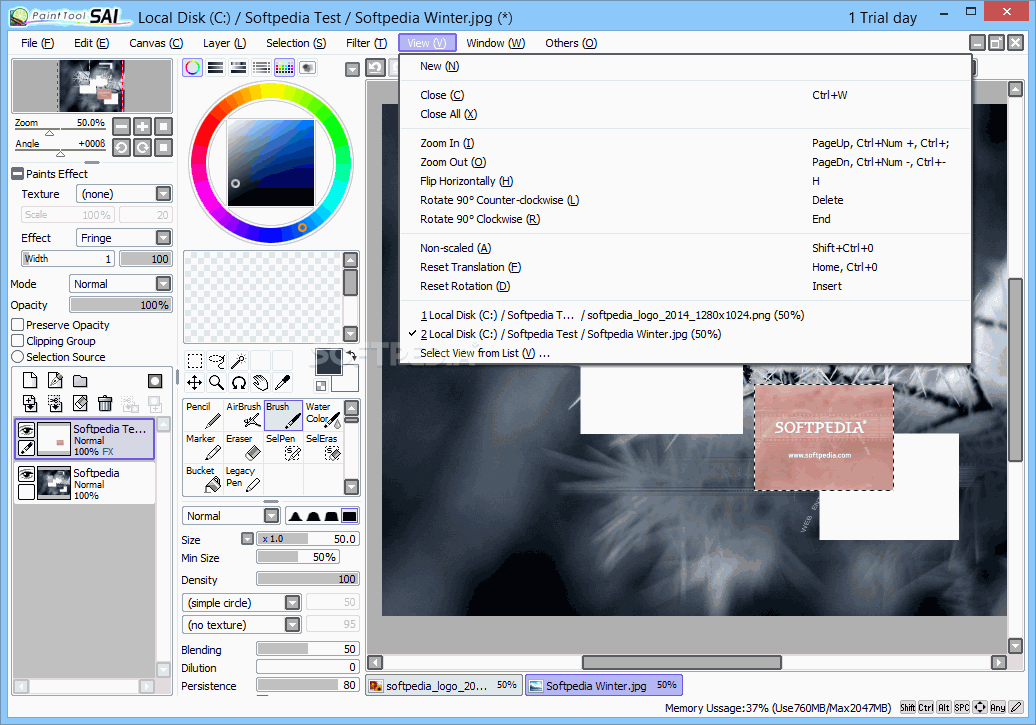Switch to softpedia_logo_20... document tab

tap(445, 685)
